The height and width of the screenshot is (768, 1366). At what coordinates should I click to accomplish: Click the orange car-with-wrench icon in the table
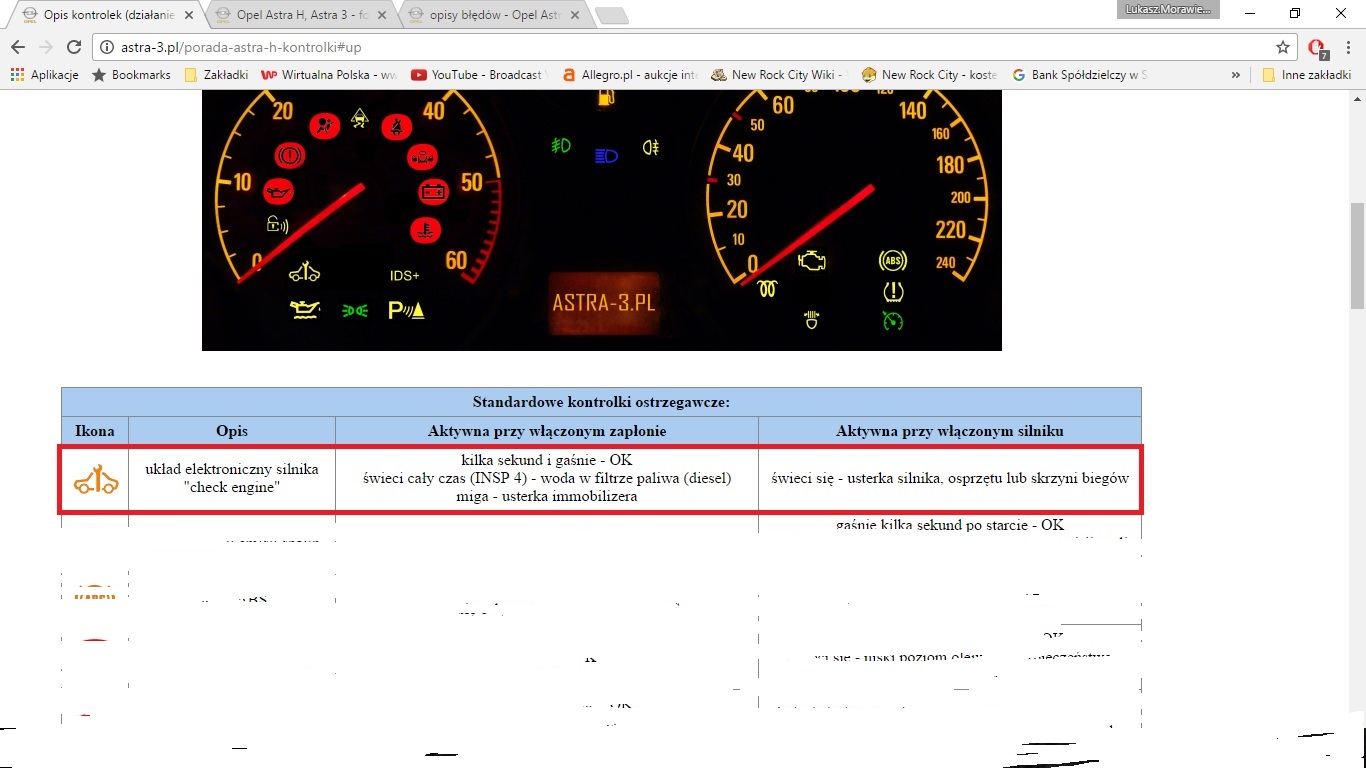tap(96, 482)
